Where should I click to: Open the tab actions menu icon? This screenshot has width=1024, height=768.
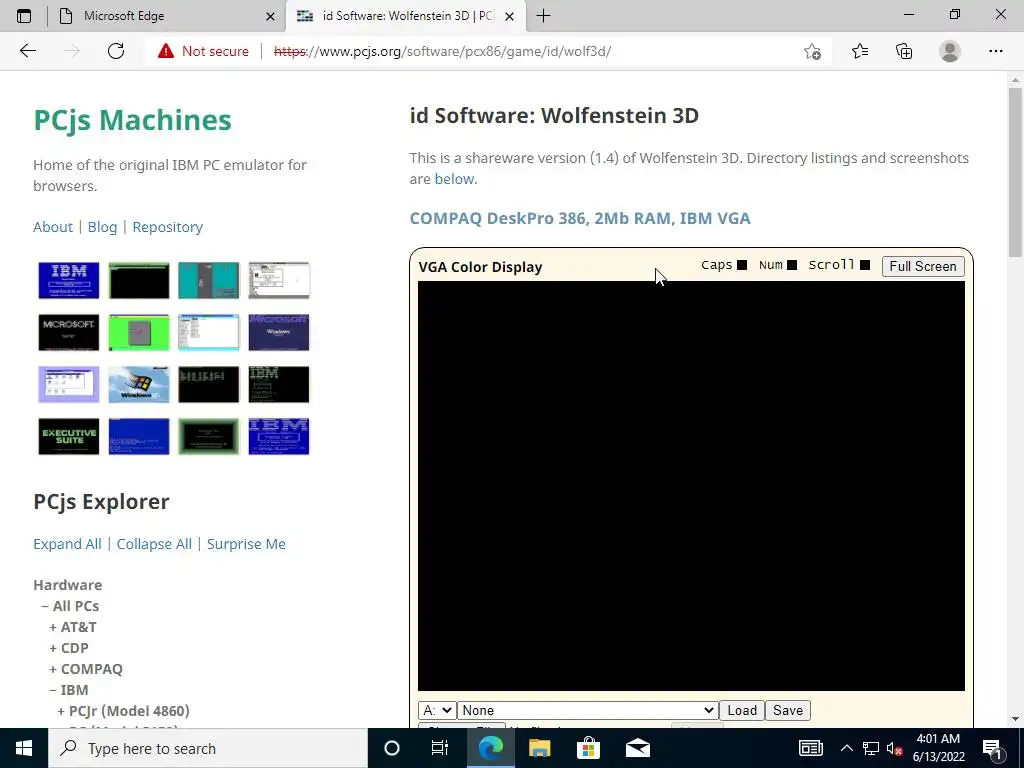pyautogui.click(x=24, y=16)
